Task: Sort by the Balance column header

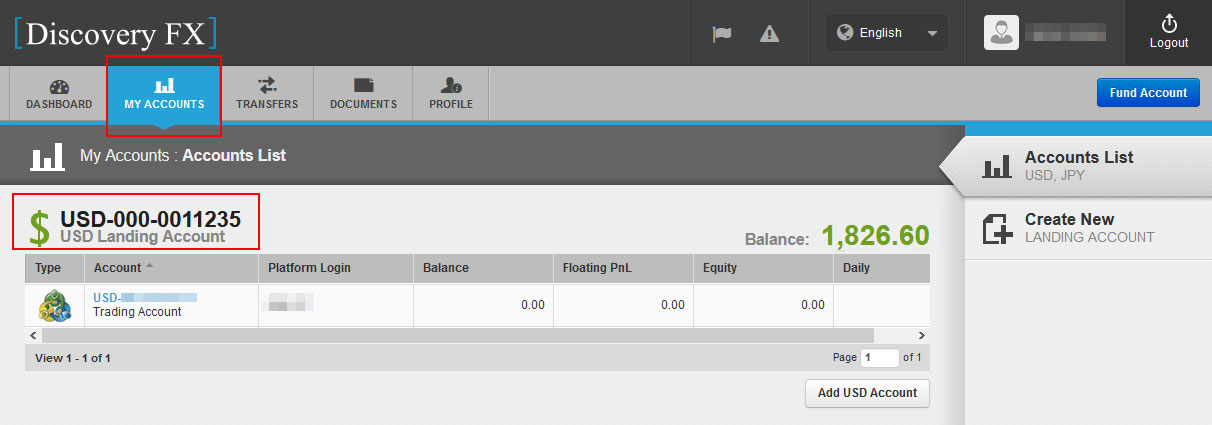Action: 483,268
